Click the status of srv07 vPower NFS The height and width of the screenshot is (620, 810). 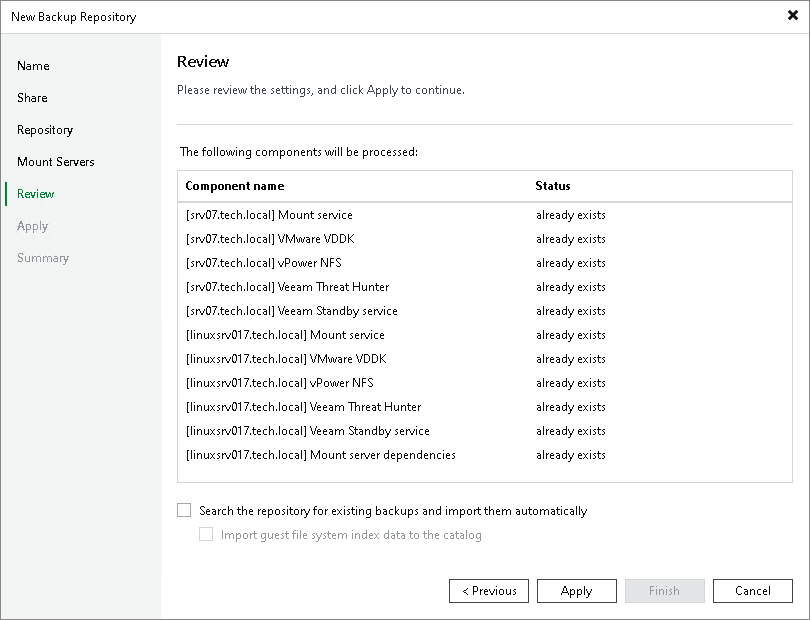pos(571,263)
